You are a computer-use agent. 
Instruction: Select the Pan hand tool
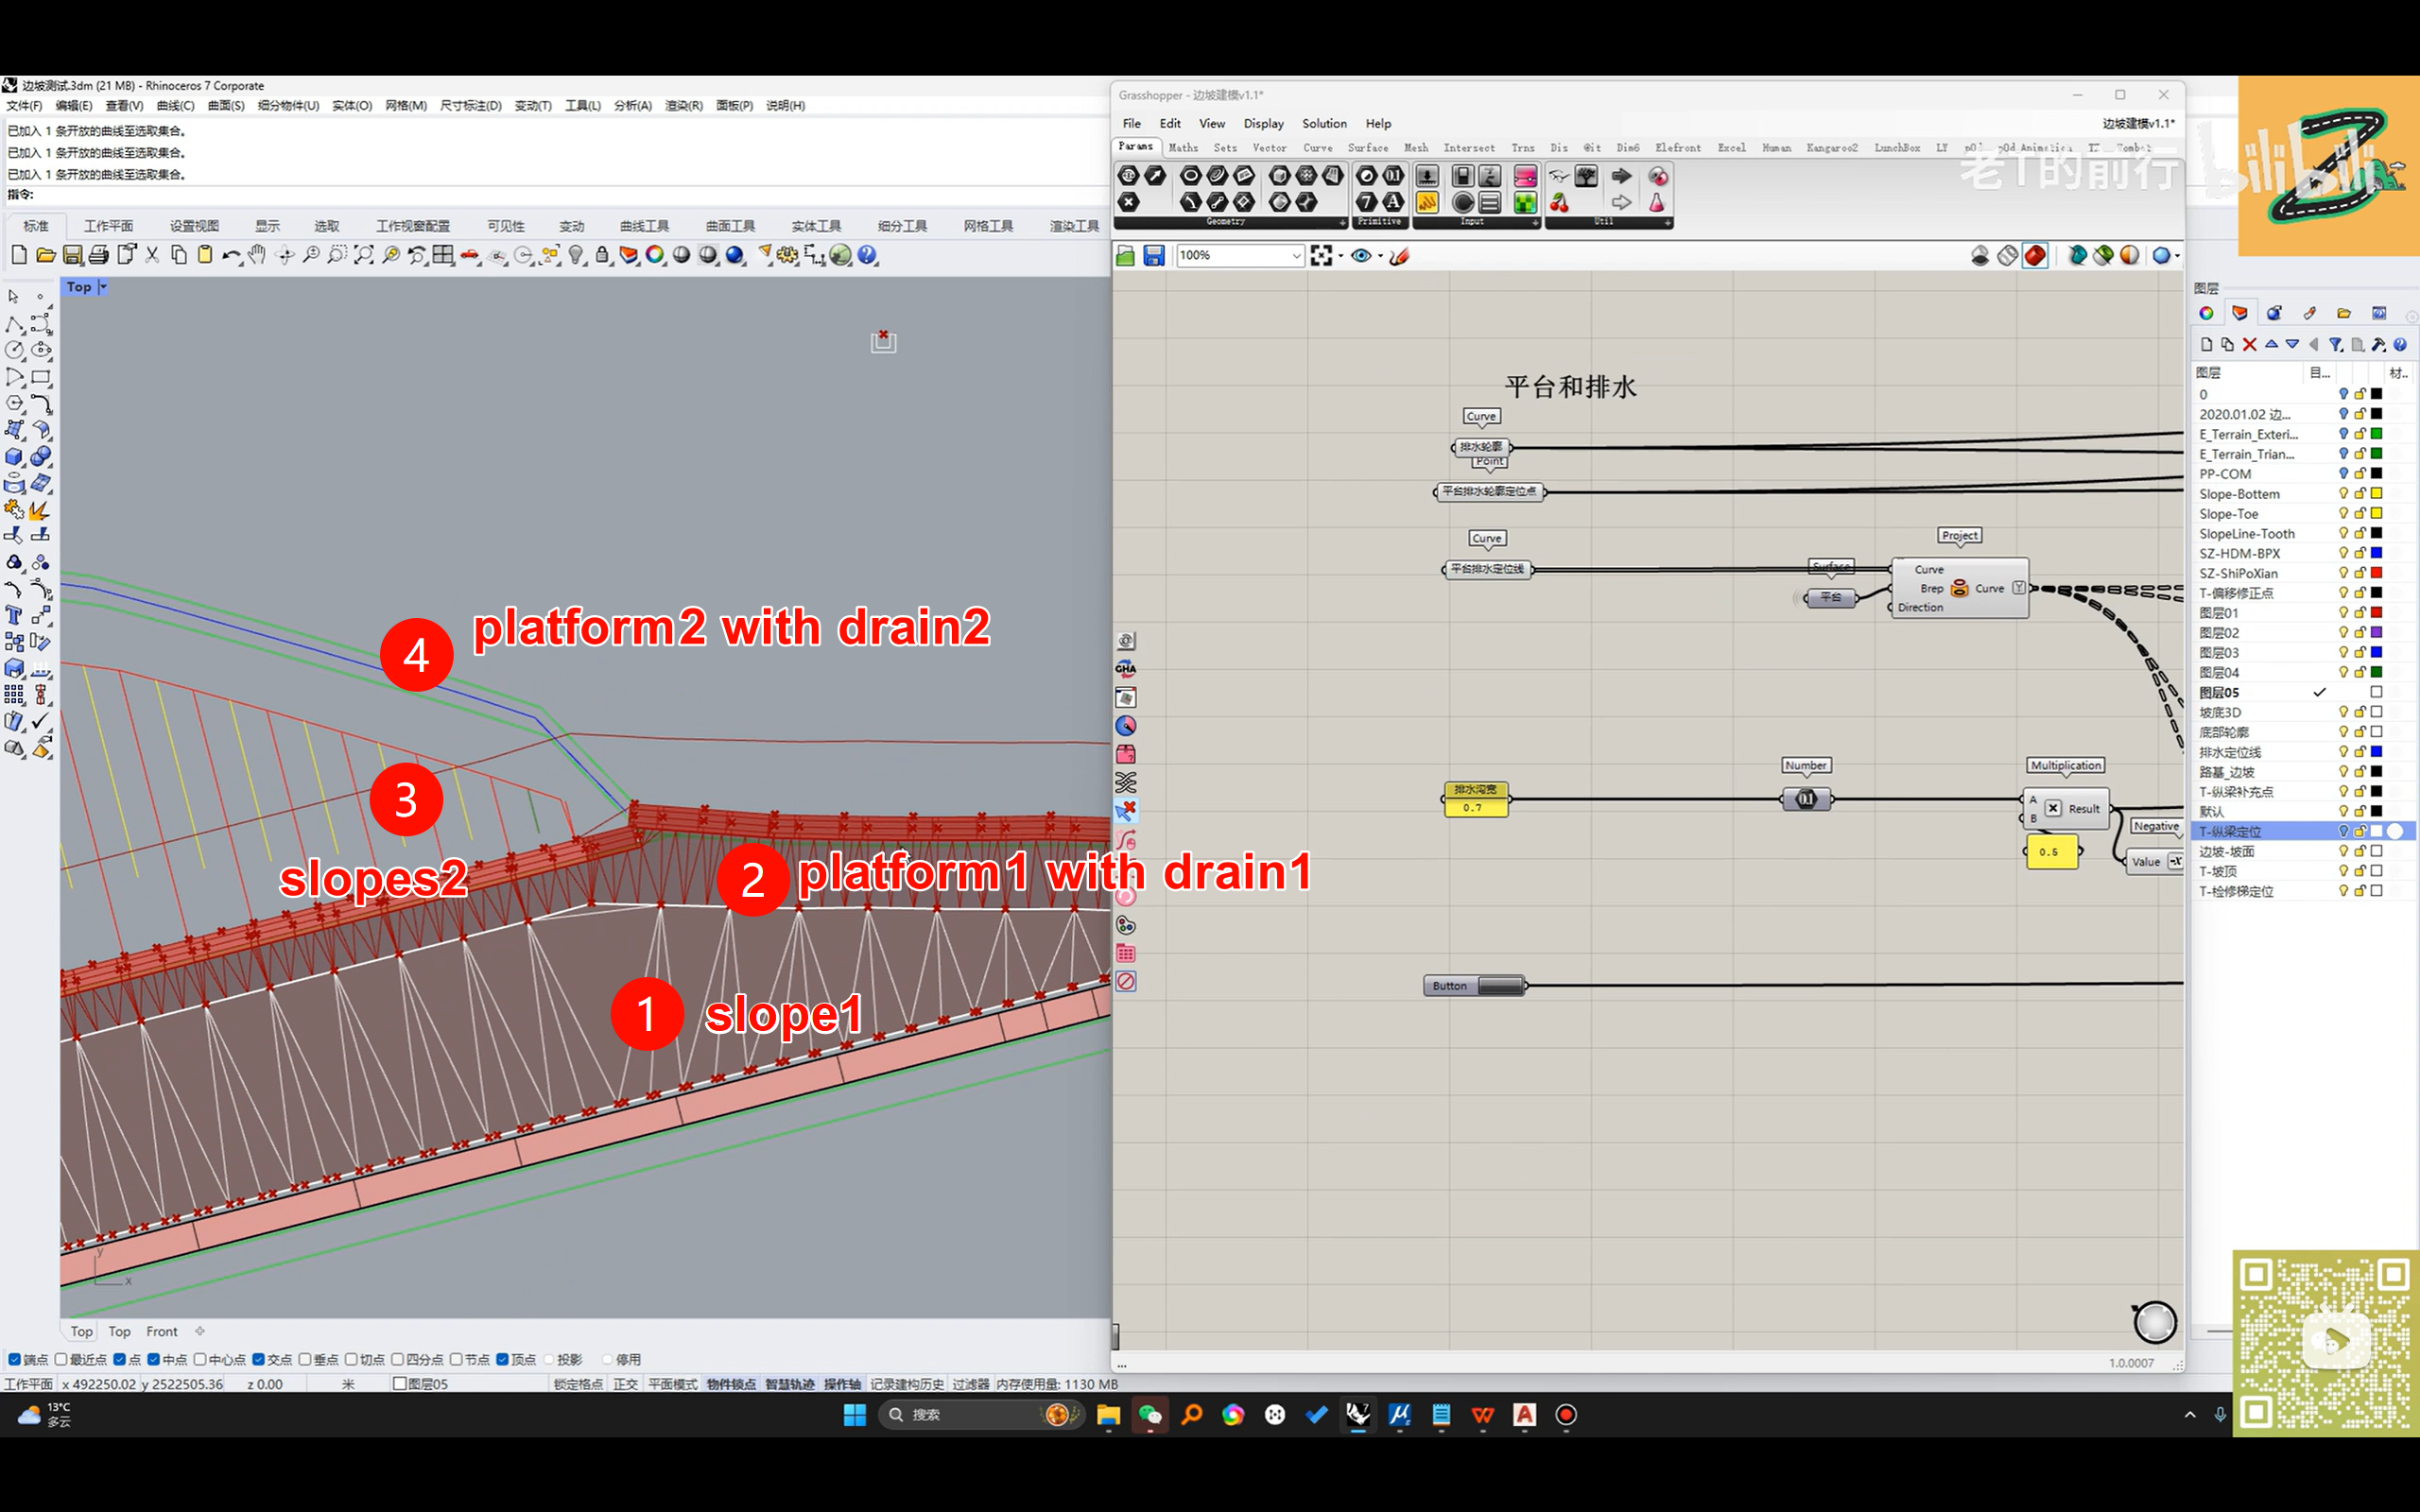coord(257,255)
